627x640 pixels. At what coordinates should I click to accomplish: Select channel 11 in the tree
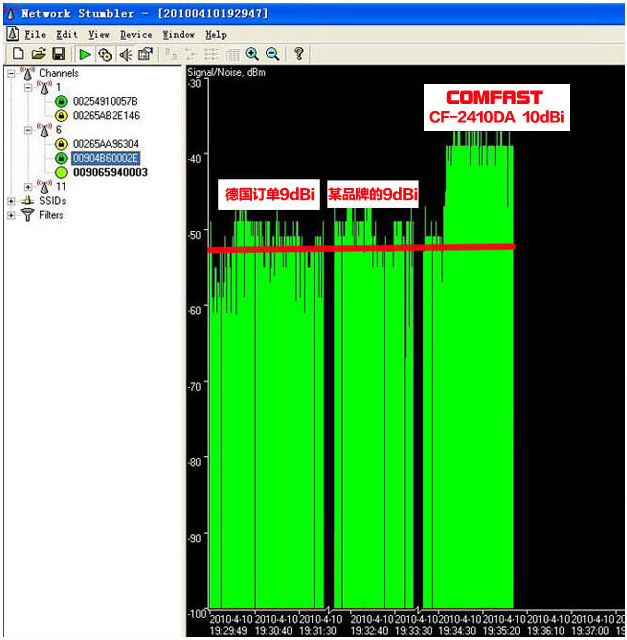click(x=61, y=187)
